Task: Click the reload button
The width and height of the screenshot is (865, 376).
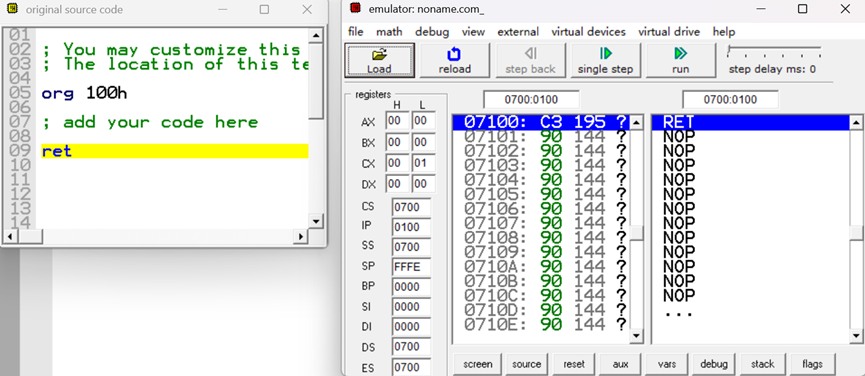Action: click(x=455, y=60)
